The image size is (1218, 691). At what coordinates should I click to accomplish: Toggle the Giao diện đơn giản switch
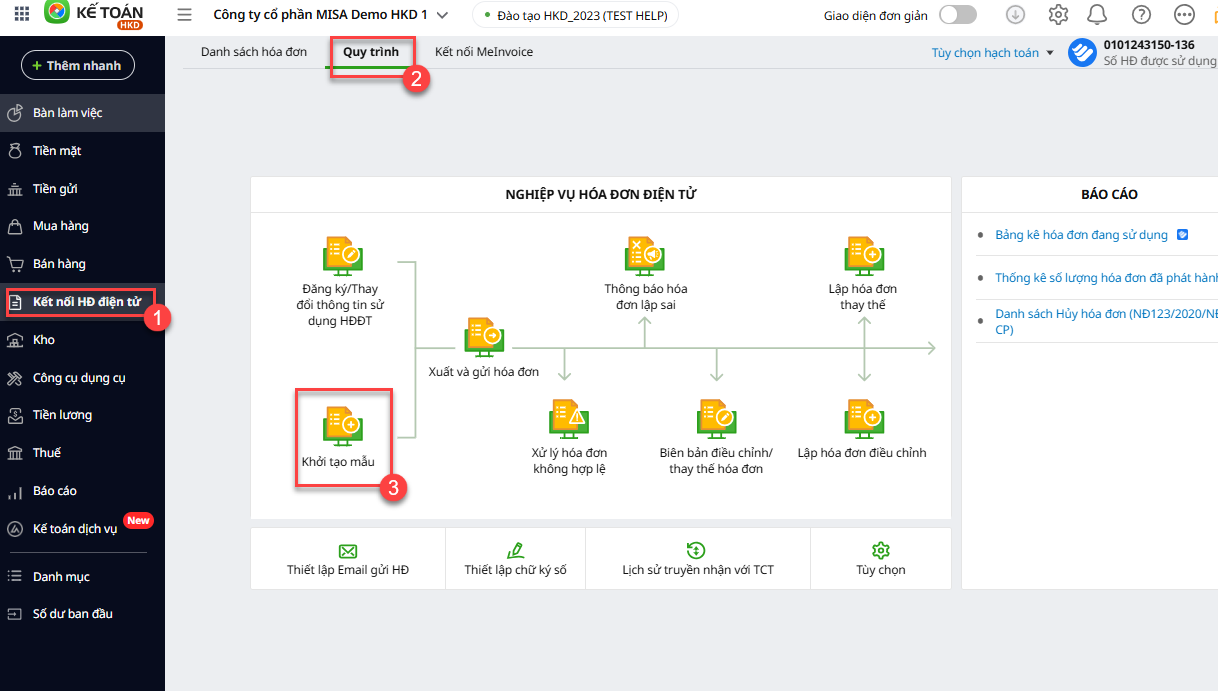coord(957,15)
